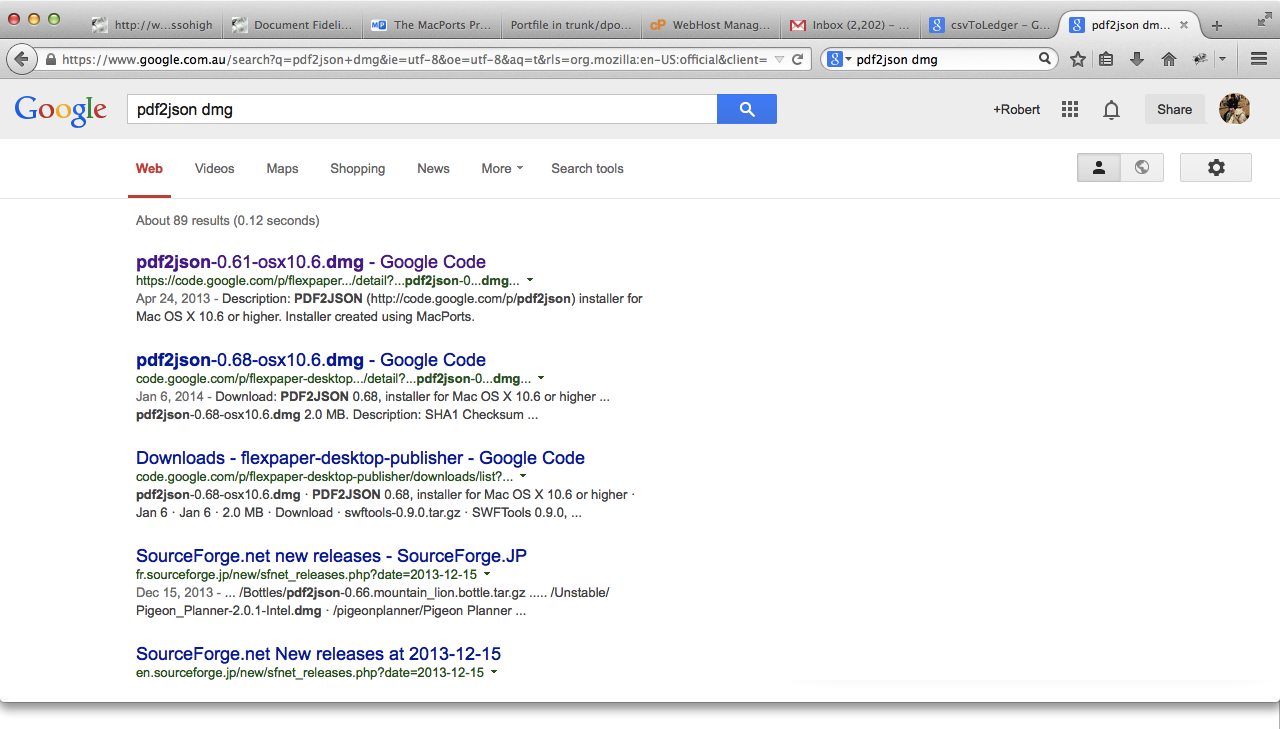The height and width of the screenshot is (729, 1280).
Task: Show personal results with the person toggle
Action: pos(1098,168)
